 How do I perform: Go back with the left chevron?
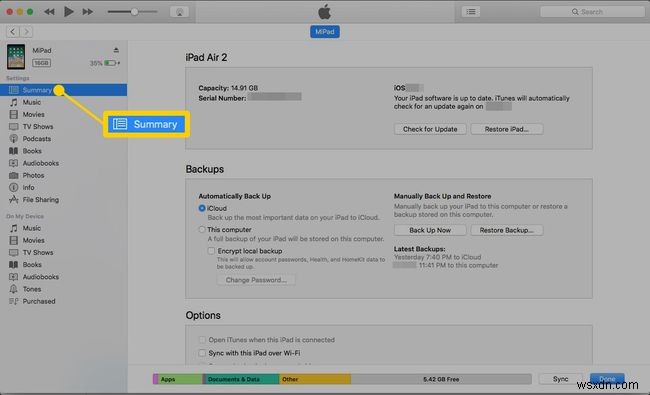click(x=13, y=32)
